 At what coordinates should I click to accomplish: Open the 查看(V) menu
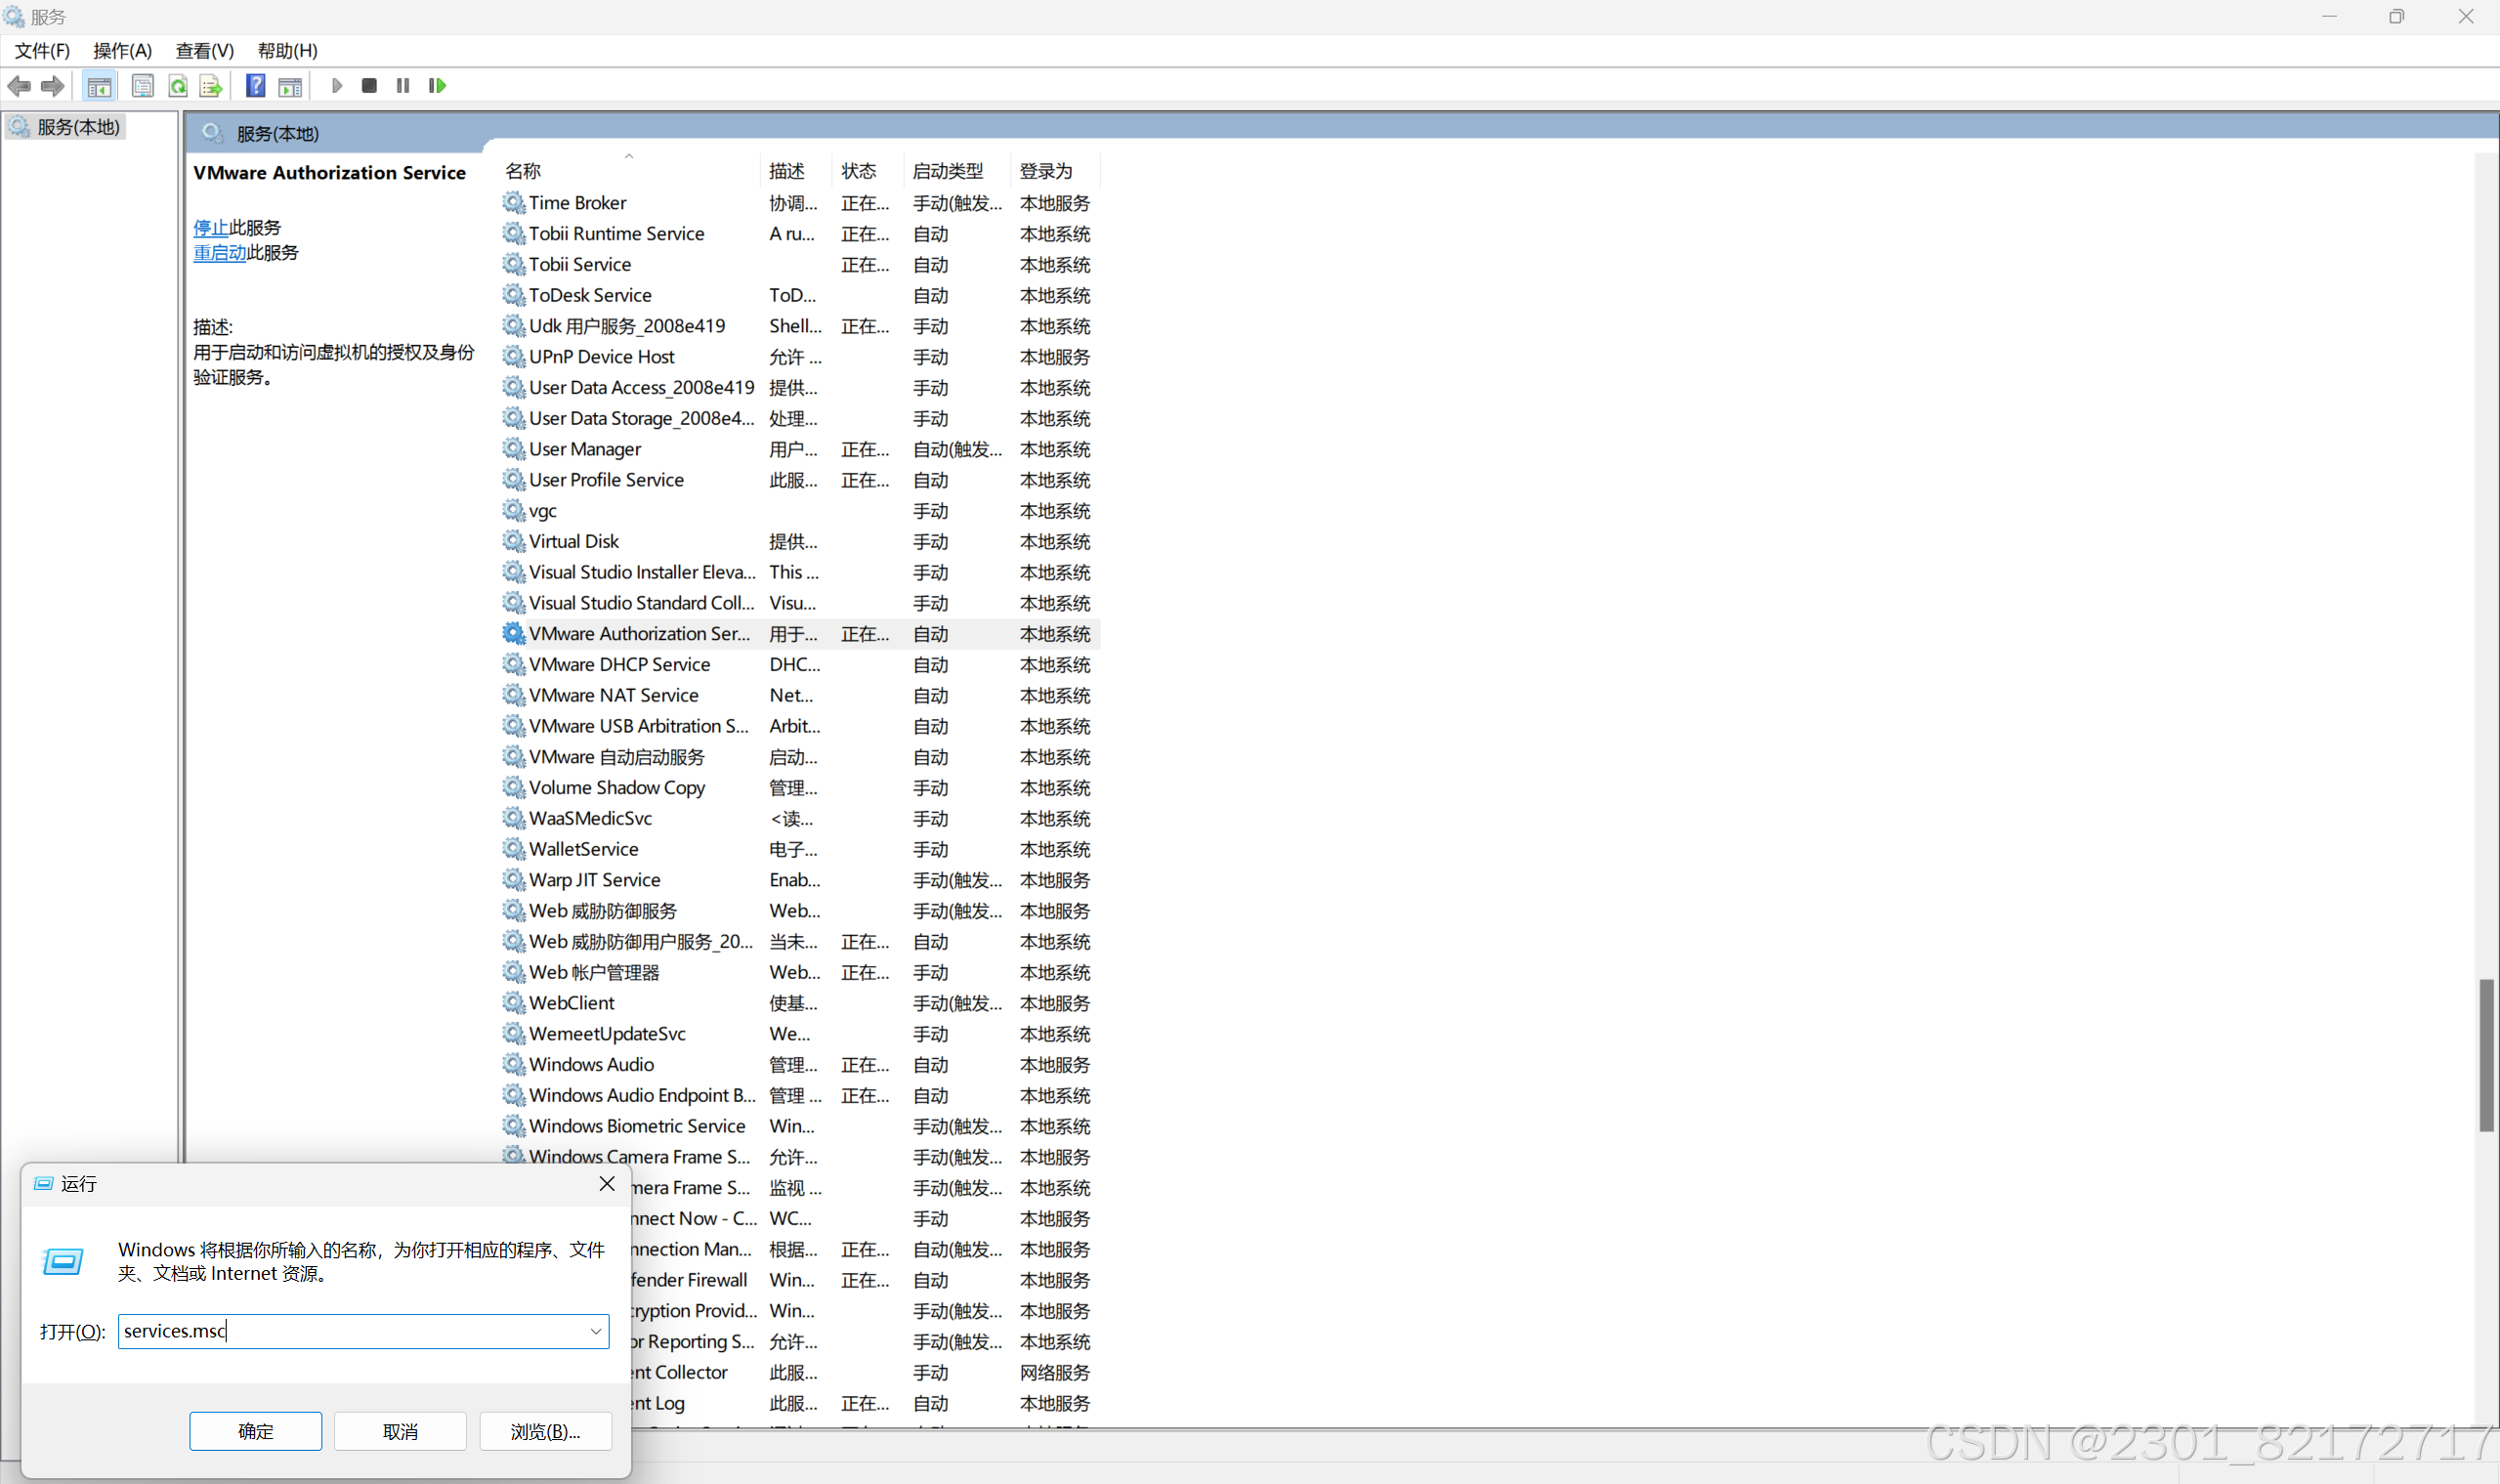tap(204, 50)
